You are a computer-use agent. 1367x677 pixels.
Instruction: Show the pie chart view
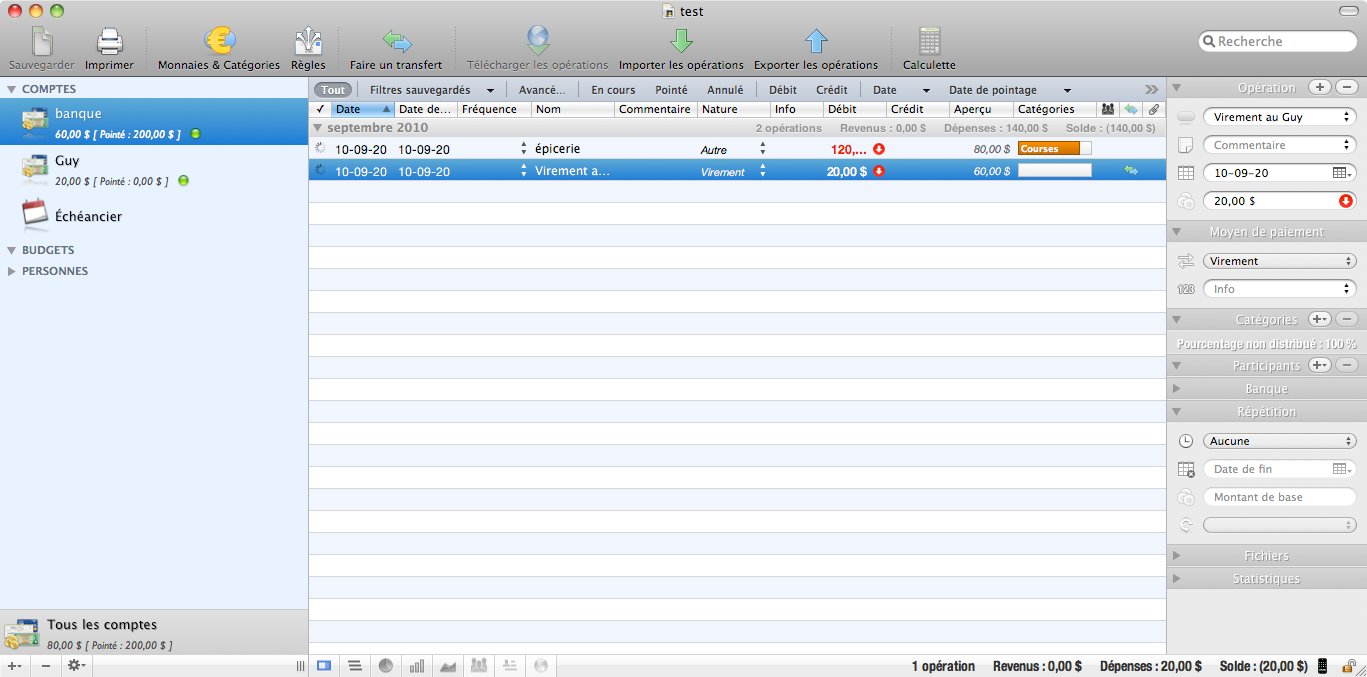pyautogui.click(x=386, y=665)
